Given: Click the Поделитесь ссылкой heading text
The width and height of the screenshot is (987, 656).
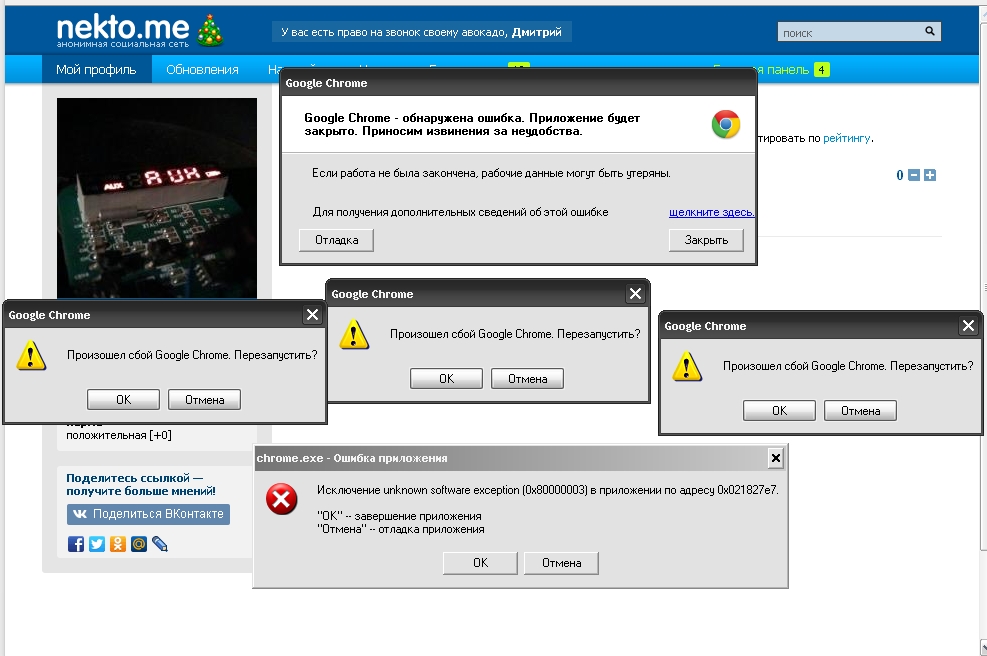Looking at the screenshot, I should pos(140,484).
